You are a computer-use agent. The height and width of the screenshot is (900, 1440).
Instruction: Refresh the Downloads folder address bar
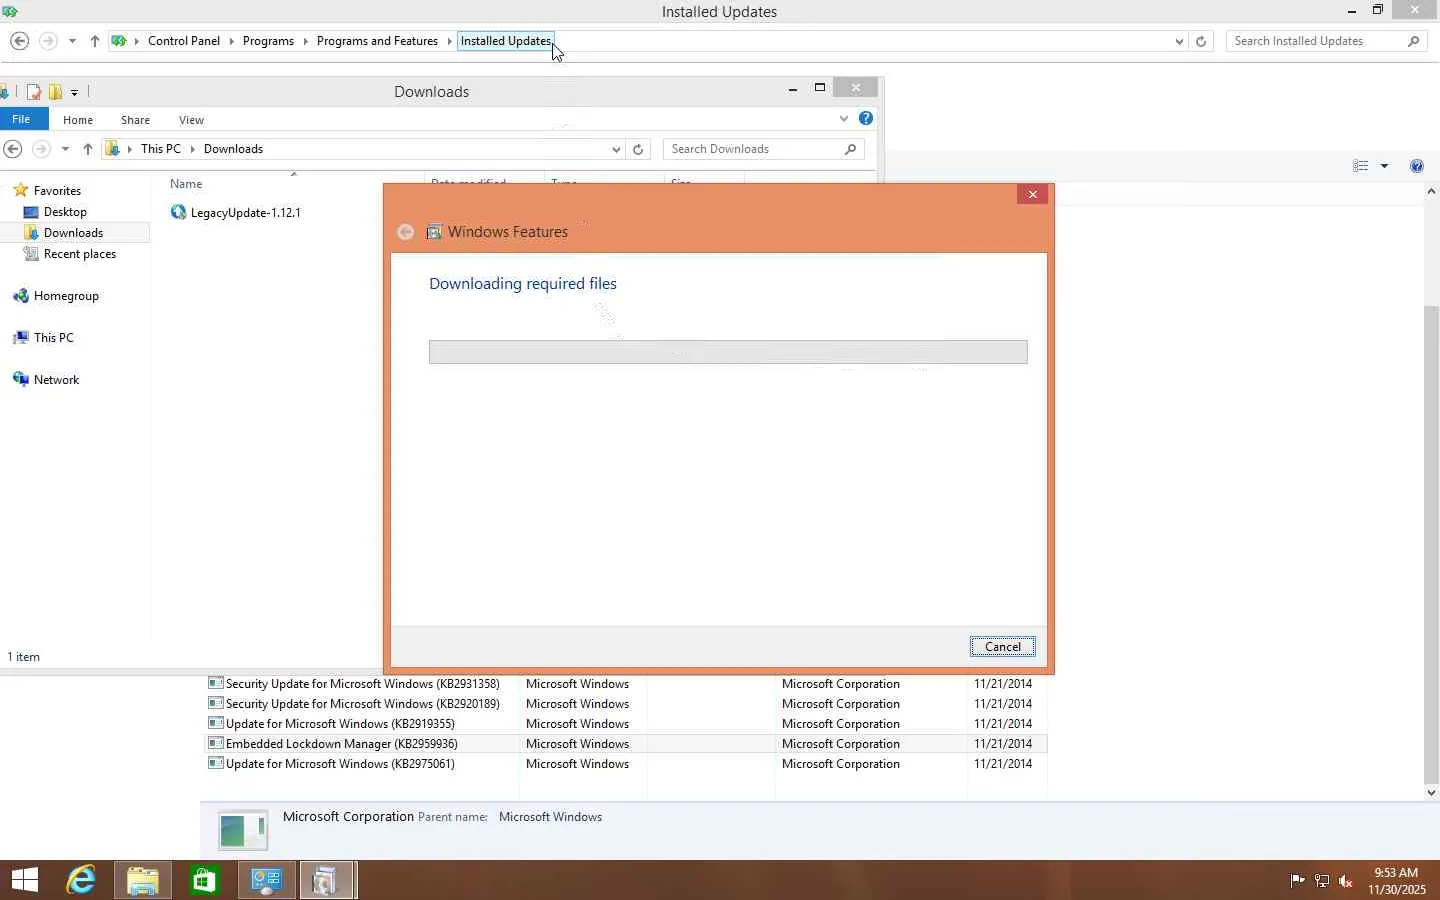[x=638, y=149]
